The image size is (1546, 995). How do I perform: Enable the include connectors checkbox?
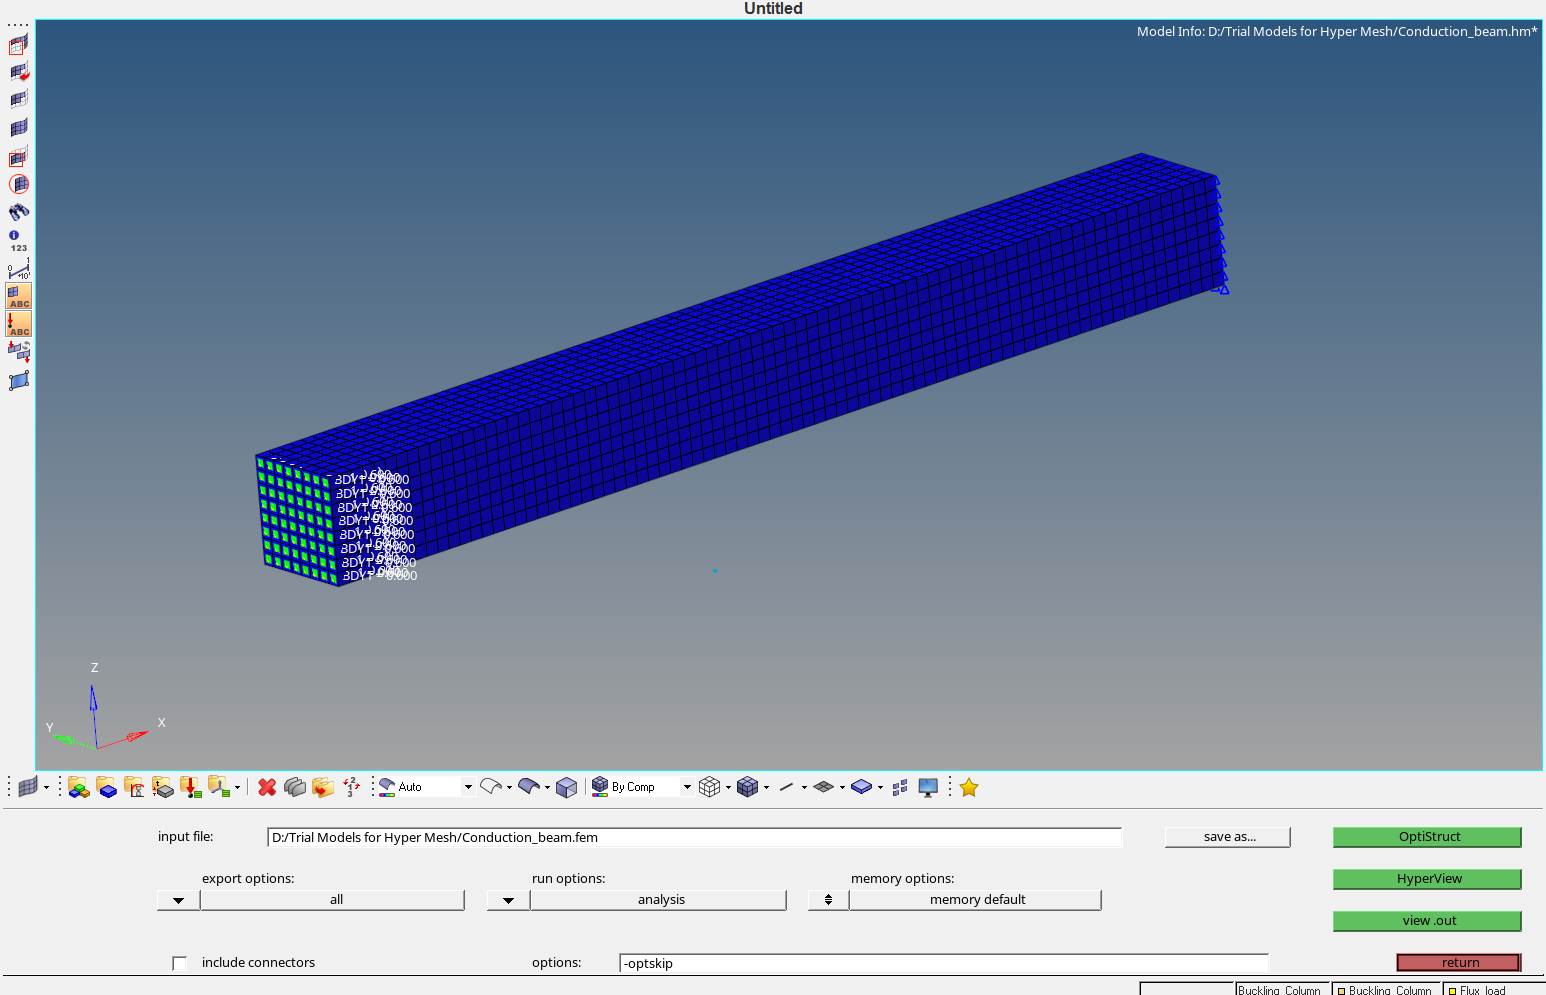coord(180,963)
